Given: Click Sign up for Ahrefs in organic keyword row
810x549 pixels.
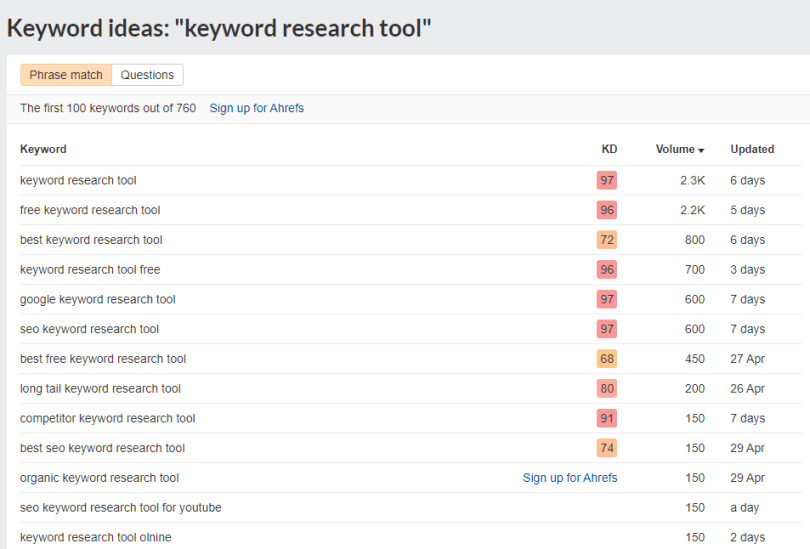Looking at the screenshot, I should (x=569, y=478).
